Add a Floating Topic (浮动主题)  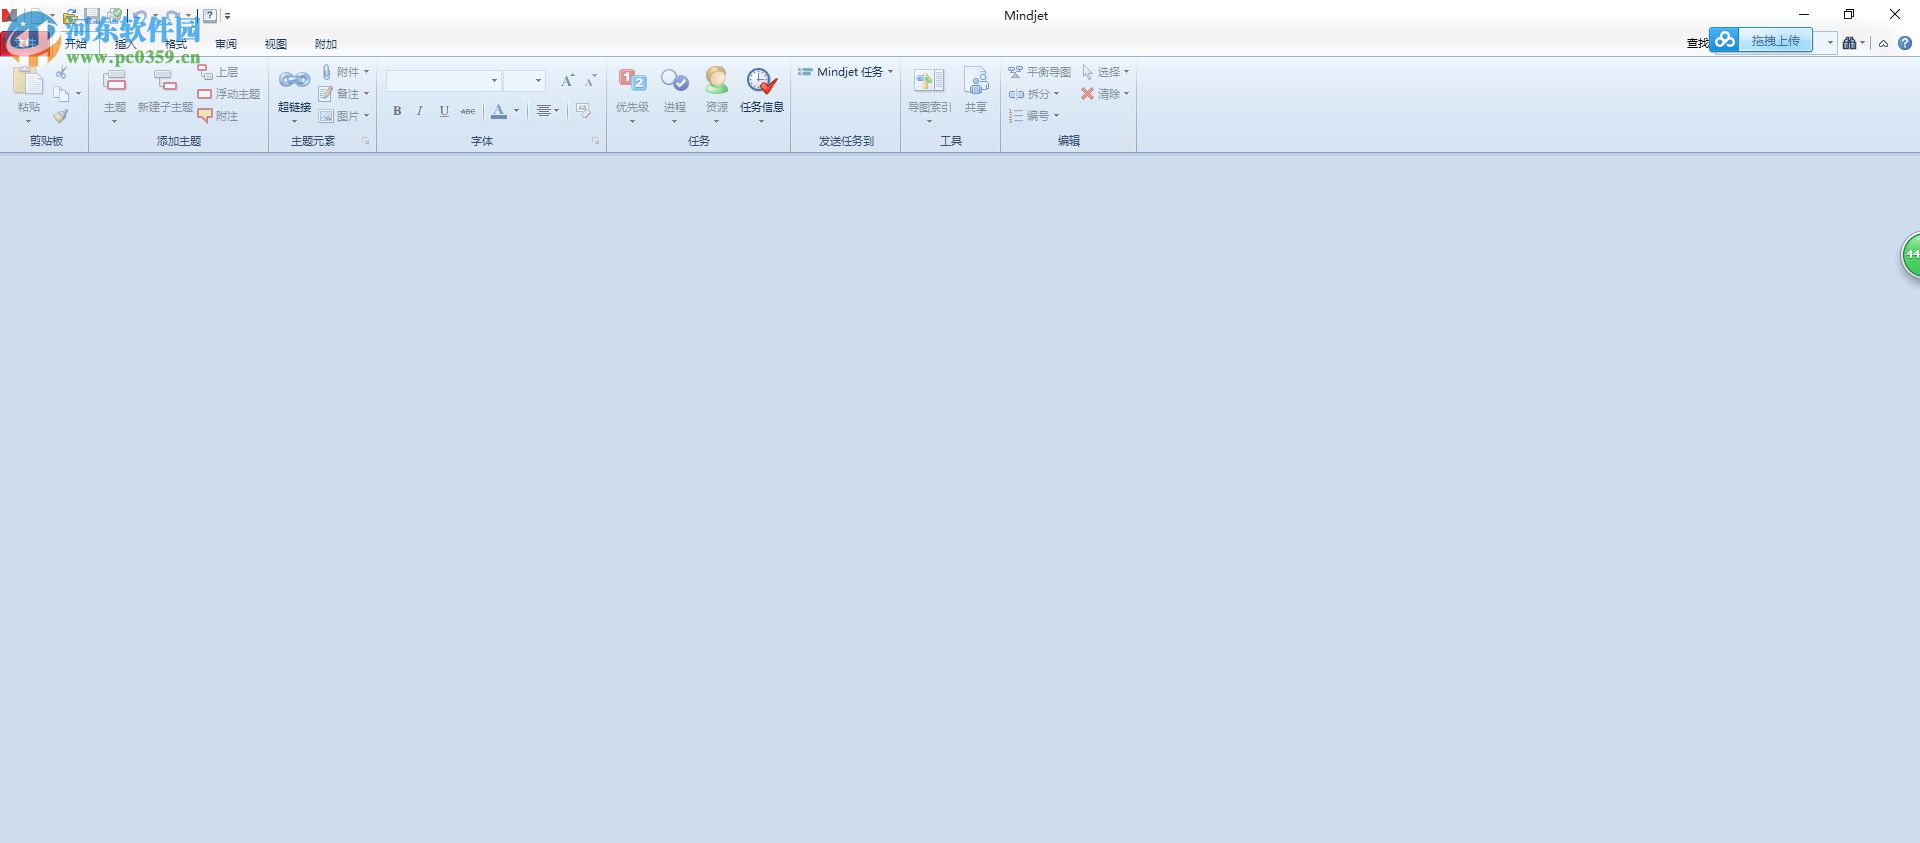tap(228, 94)
